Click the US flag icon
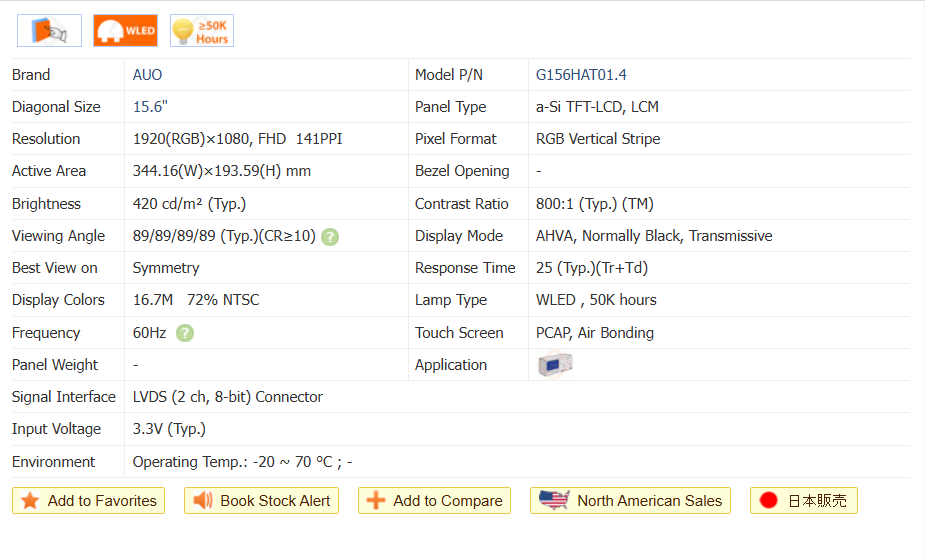The image size is (932, 559). [553, 500]
